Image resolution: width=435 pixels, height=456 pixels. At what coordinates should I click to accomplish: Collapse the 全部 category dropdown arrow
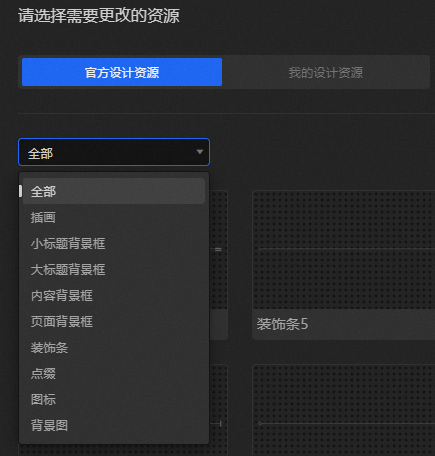pos(199,152)
